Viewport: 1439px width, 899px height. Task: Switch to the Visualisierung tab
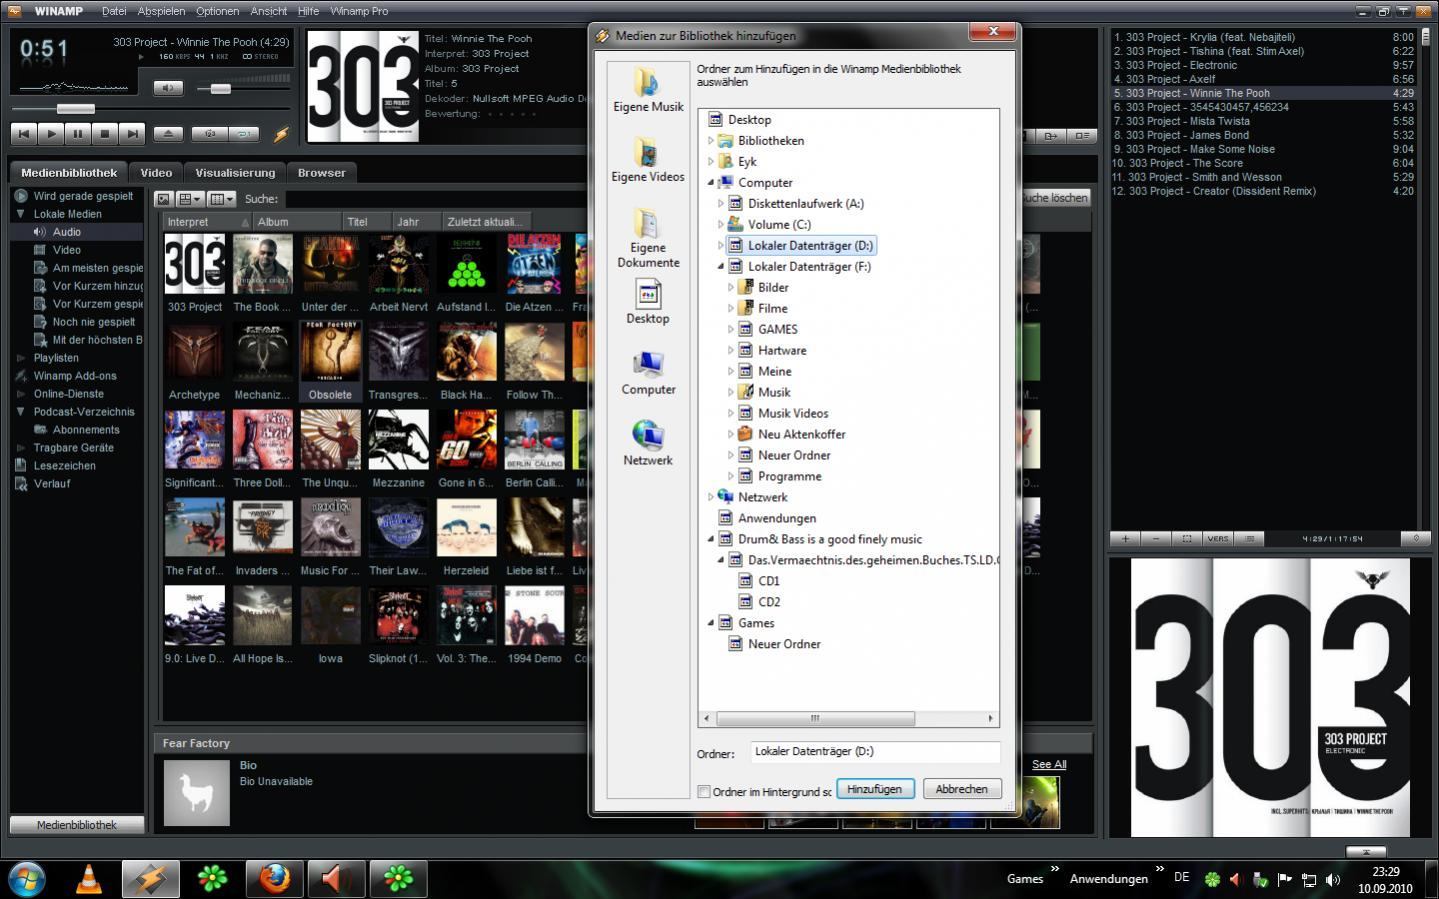[235, 172]
